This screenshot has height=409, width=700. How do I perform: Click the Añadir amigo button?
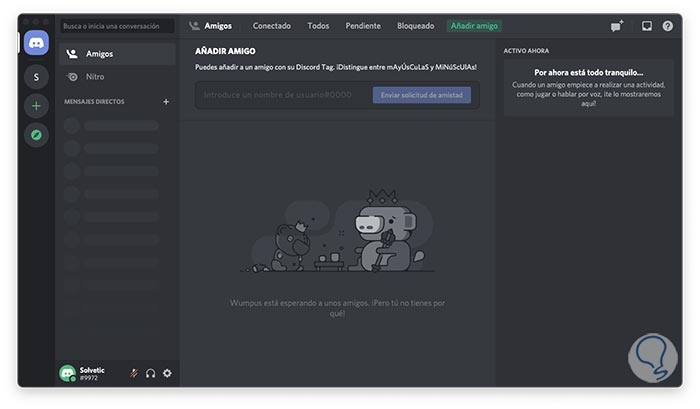click(x=475, y=26)
